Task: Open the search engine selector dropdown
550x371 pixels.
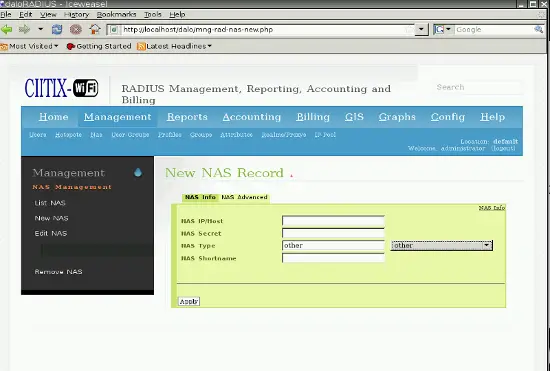Action: tap(443, 29)
